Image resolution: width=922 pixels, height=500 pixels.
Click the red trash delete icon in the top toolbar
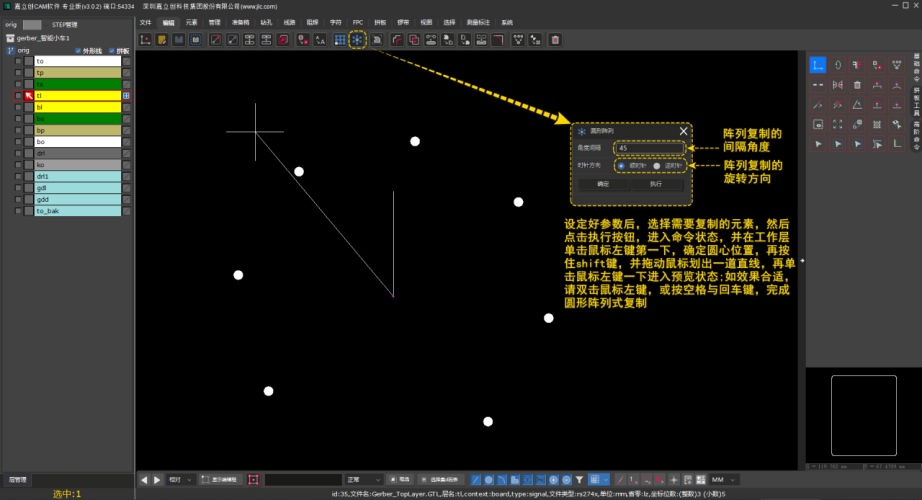(555, 40)
